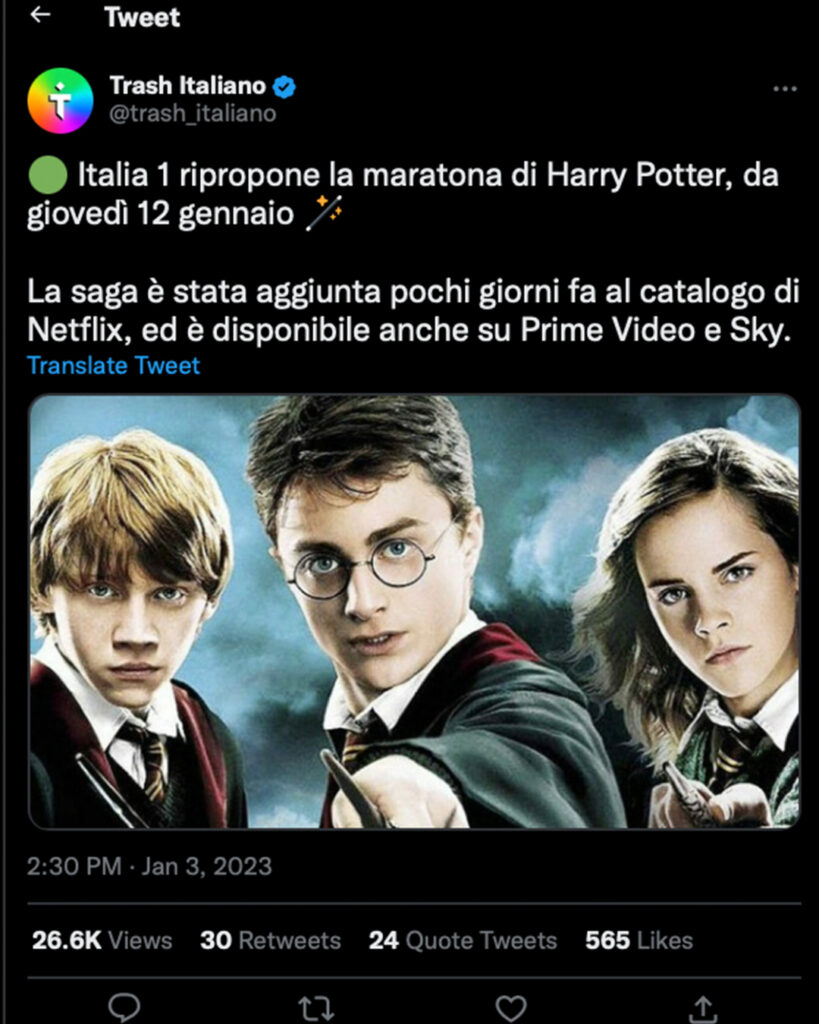Screen dimensions: 819x1024
Task: Retweet using the arrows icon
Action: [x=316, y=1008]
